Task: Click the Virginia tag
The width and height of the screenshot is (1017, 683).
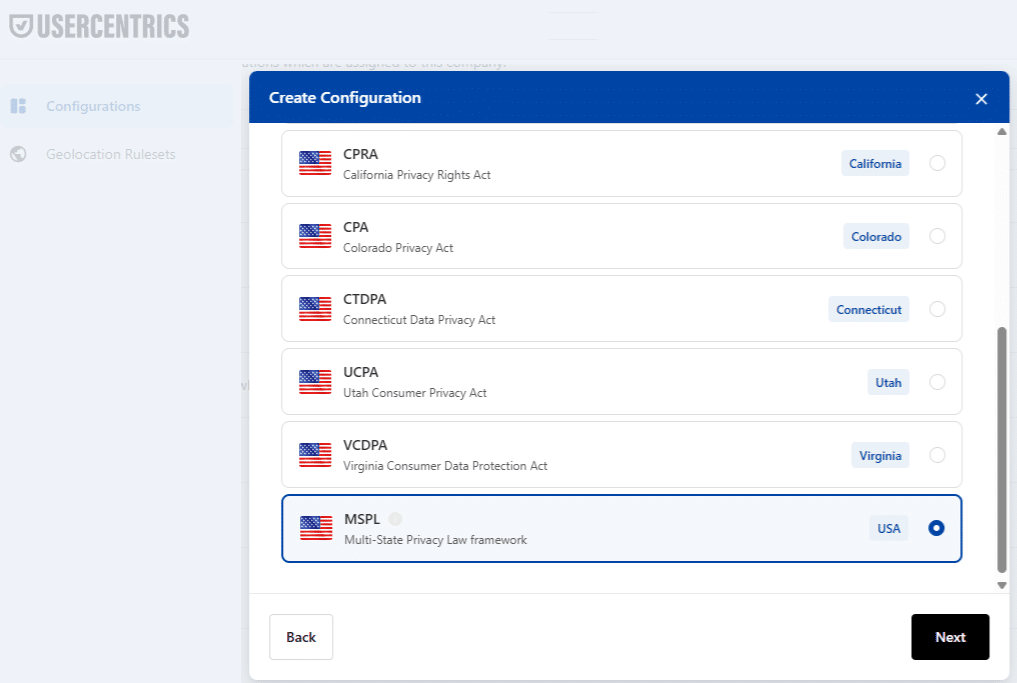Action: click(880, 455)
